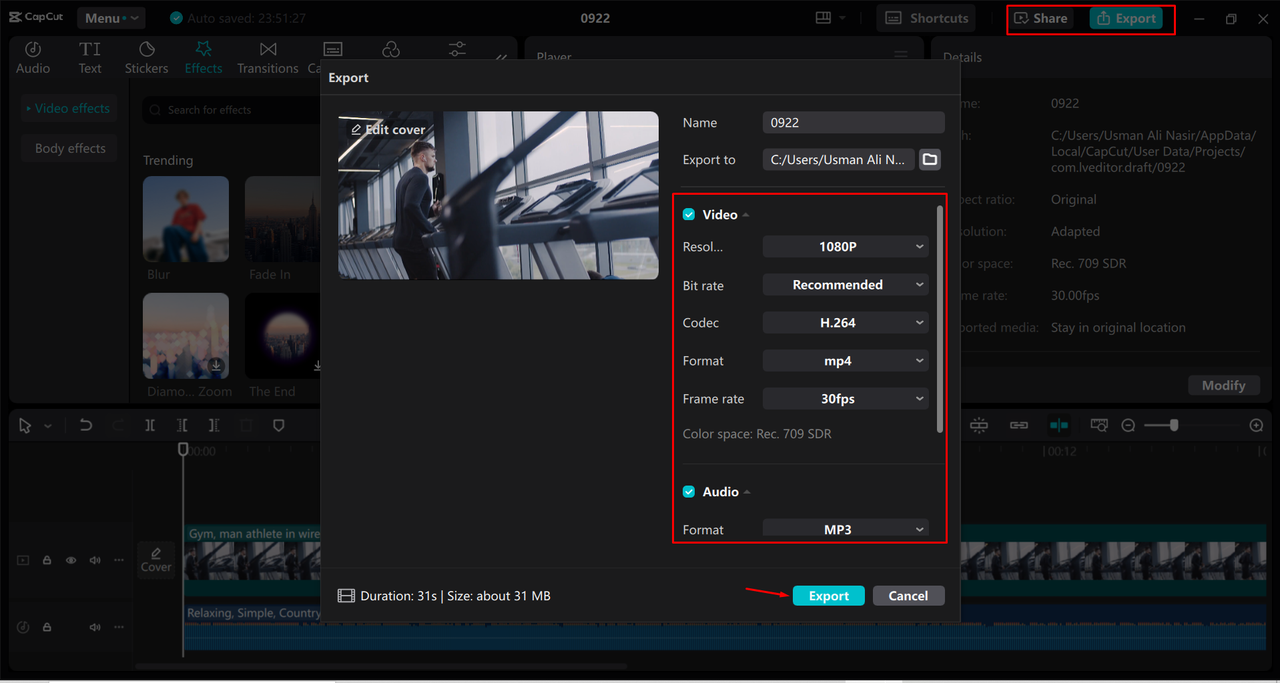Click the Name input field

853,122
